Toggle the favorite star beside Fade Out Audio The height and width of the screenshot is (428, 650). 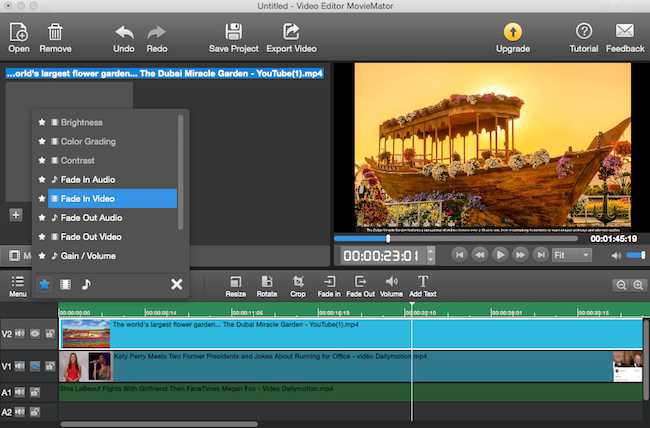tap(42, 218)
